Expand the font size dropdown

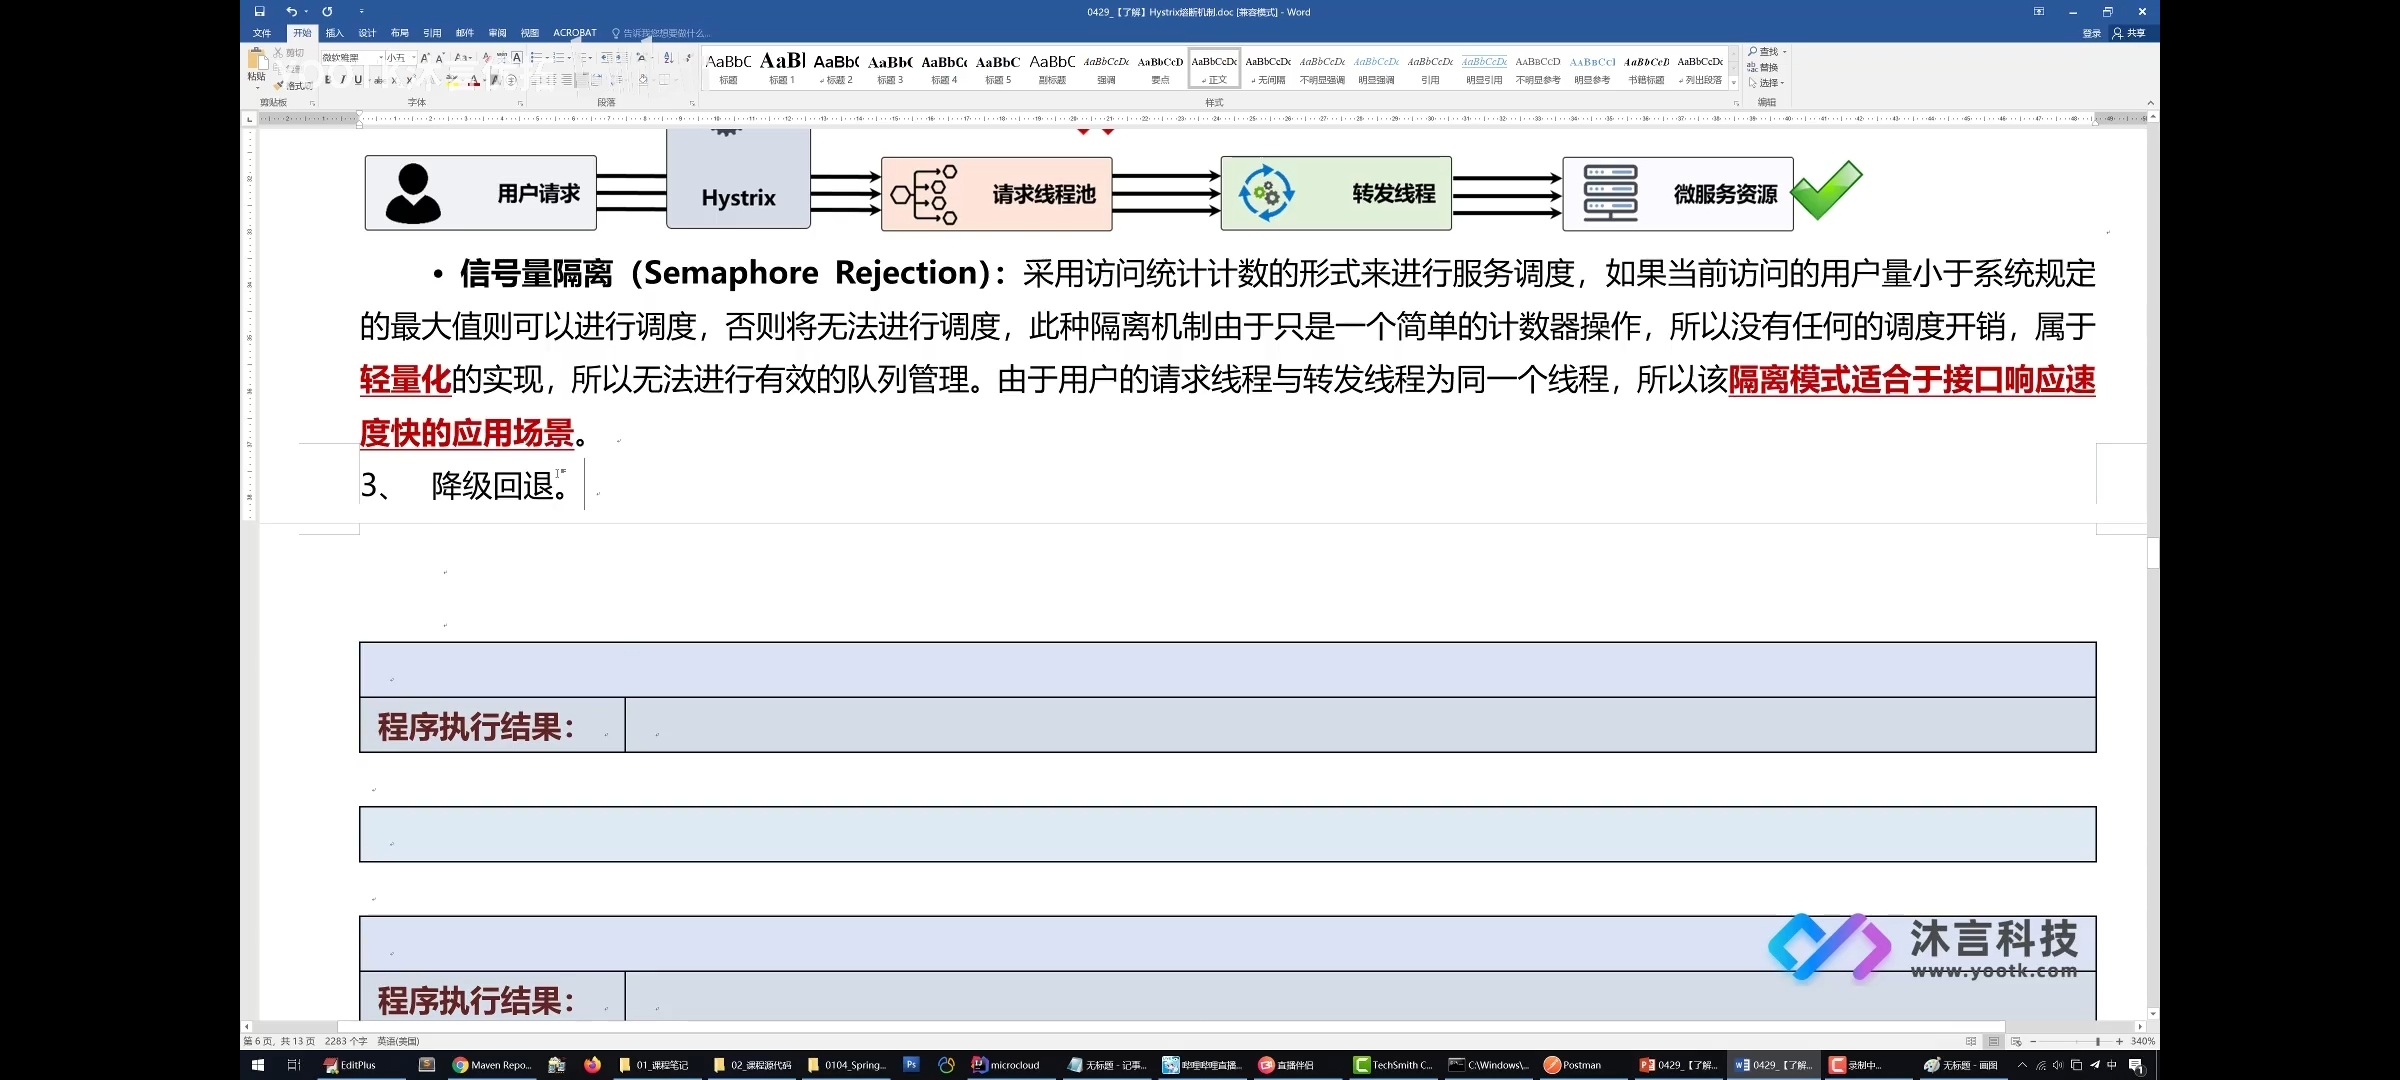click(x=406, y=57)
